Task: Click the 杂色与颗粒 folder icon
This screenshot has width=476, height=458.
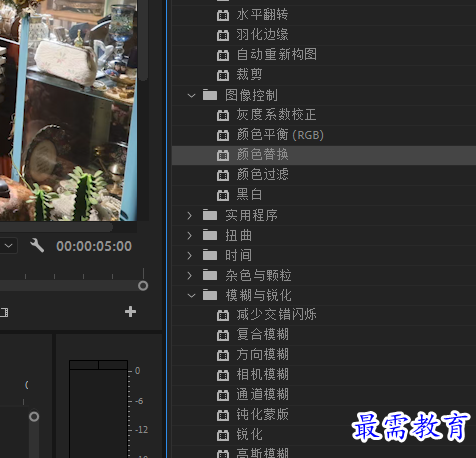Action: coord(210,275)
